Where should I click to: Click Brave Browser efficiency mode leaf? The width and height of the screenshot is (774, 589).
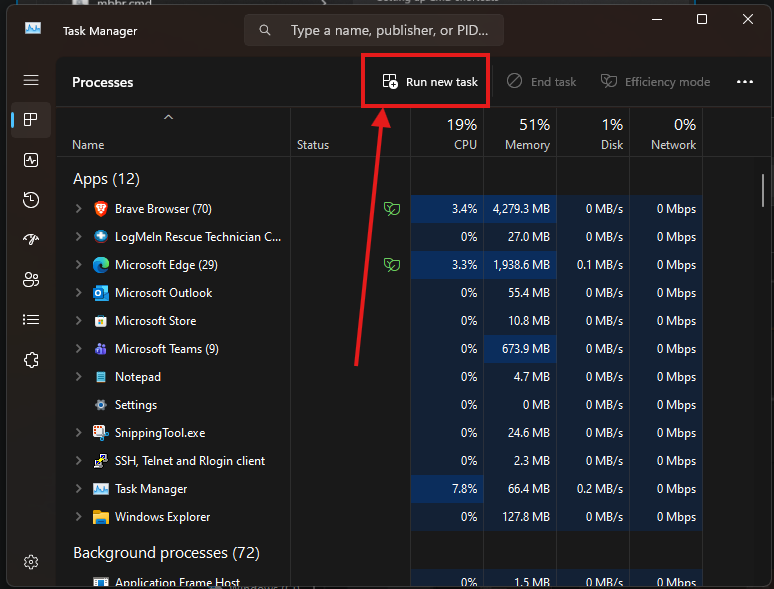[x=392, y=209]
